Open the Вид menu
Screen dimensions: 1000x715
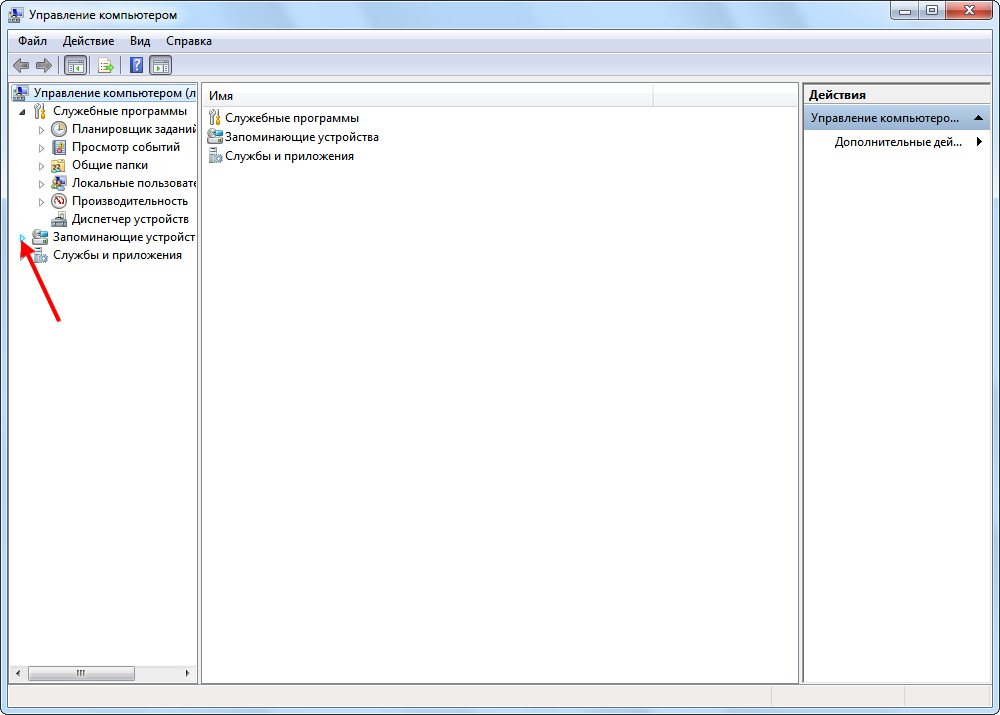click(x=140, y=41)
